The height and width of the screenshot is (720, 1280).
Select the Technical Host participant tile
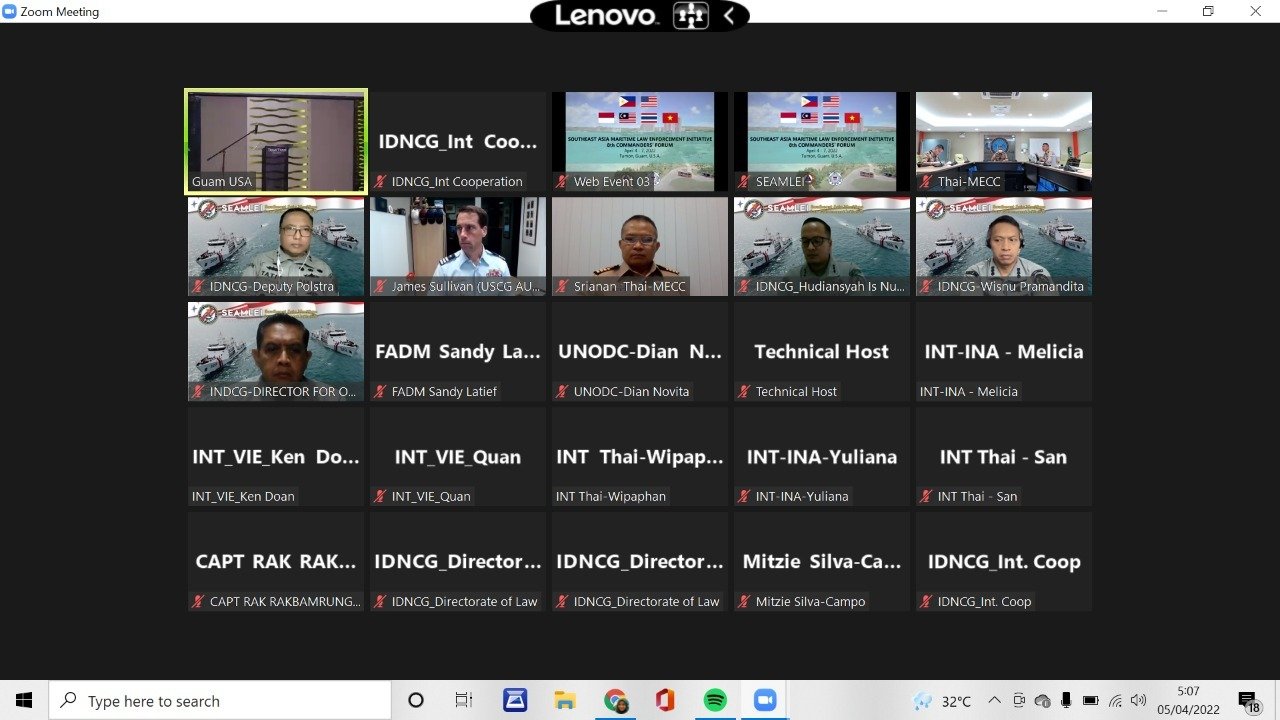click(821, 352)
